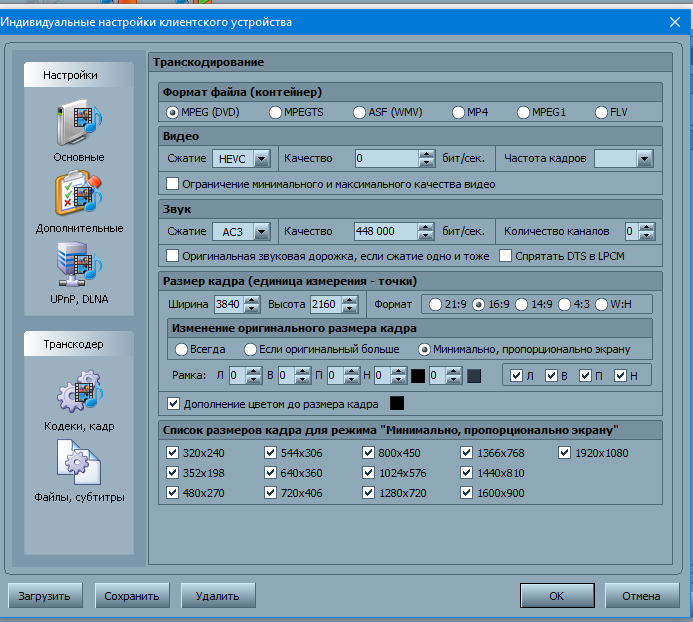This screenshot has width=693, height=622.
Task: Enable video quality min/max limit checkbox
Action: tap(173, 184)
